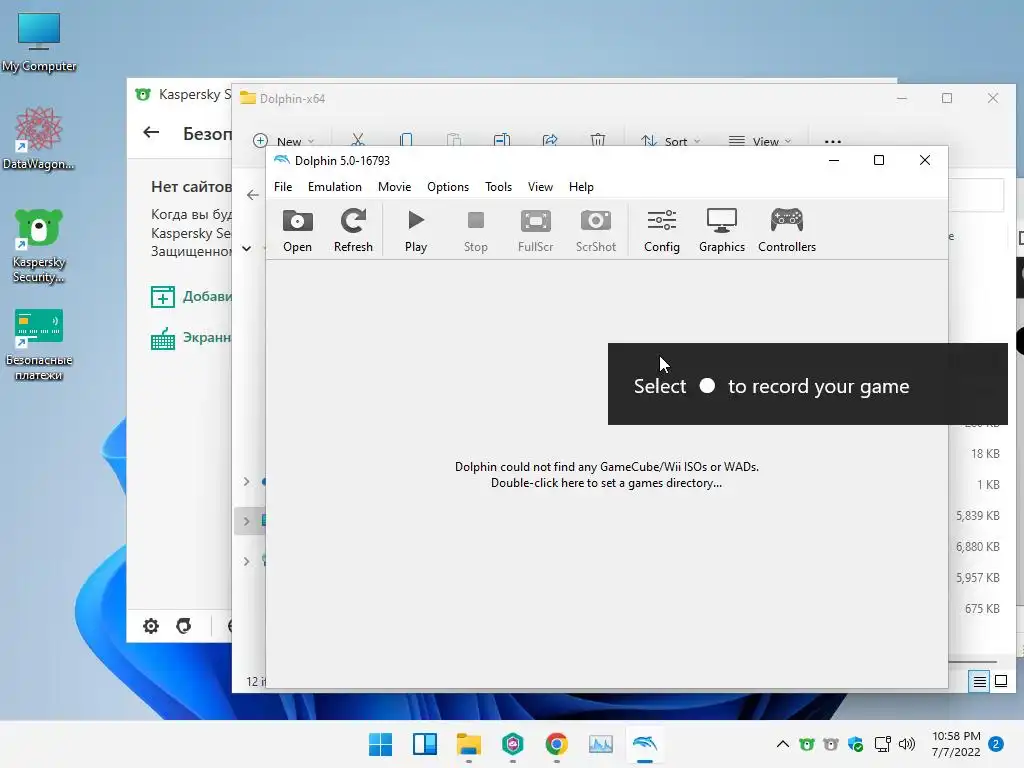Open the Экранная keyboard link in Kaspersky
The height and width of the screenshot is (768, 1024).
191,338
